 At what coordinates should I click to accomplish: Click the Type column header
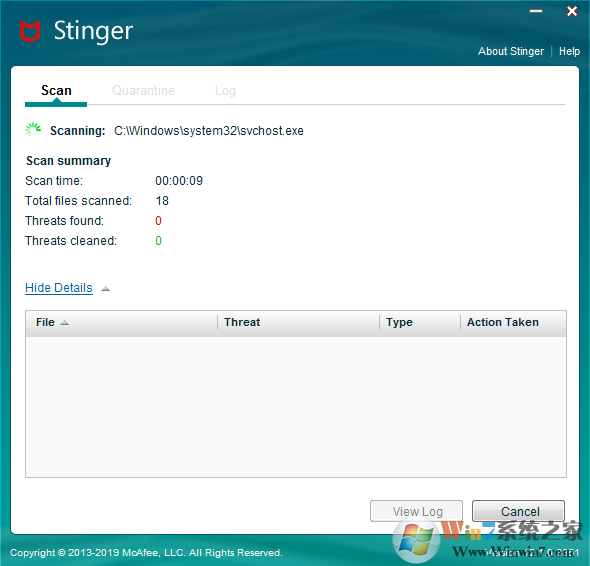coord(420,323)
